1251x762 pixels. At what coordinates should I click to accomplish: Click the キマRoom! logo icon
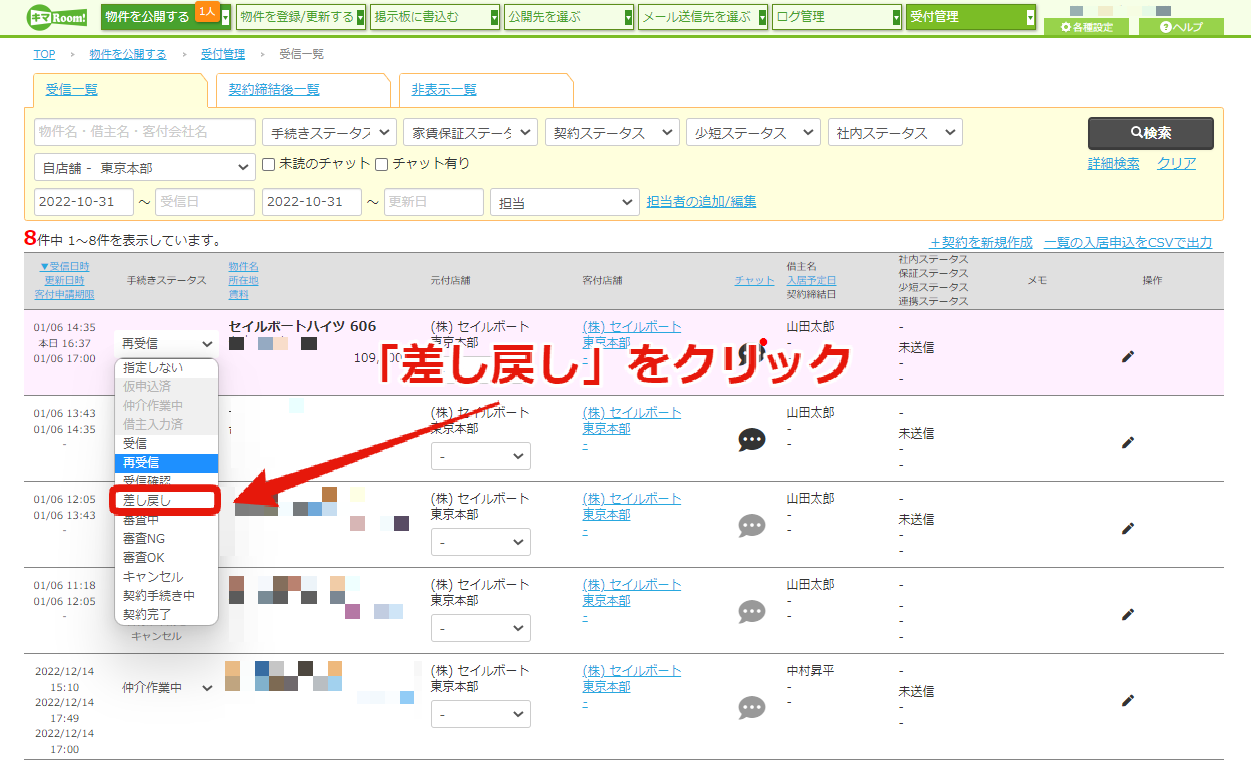click(57, 17)
